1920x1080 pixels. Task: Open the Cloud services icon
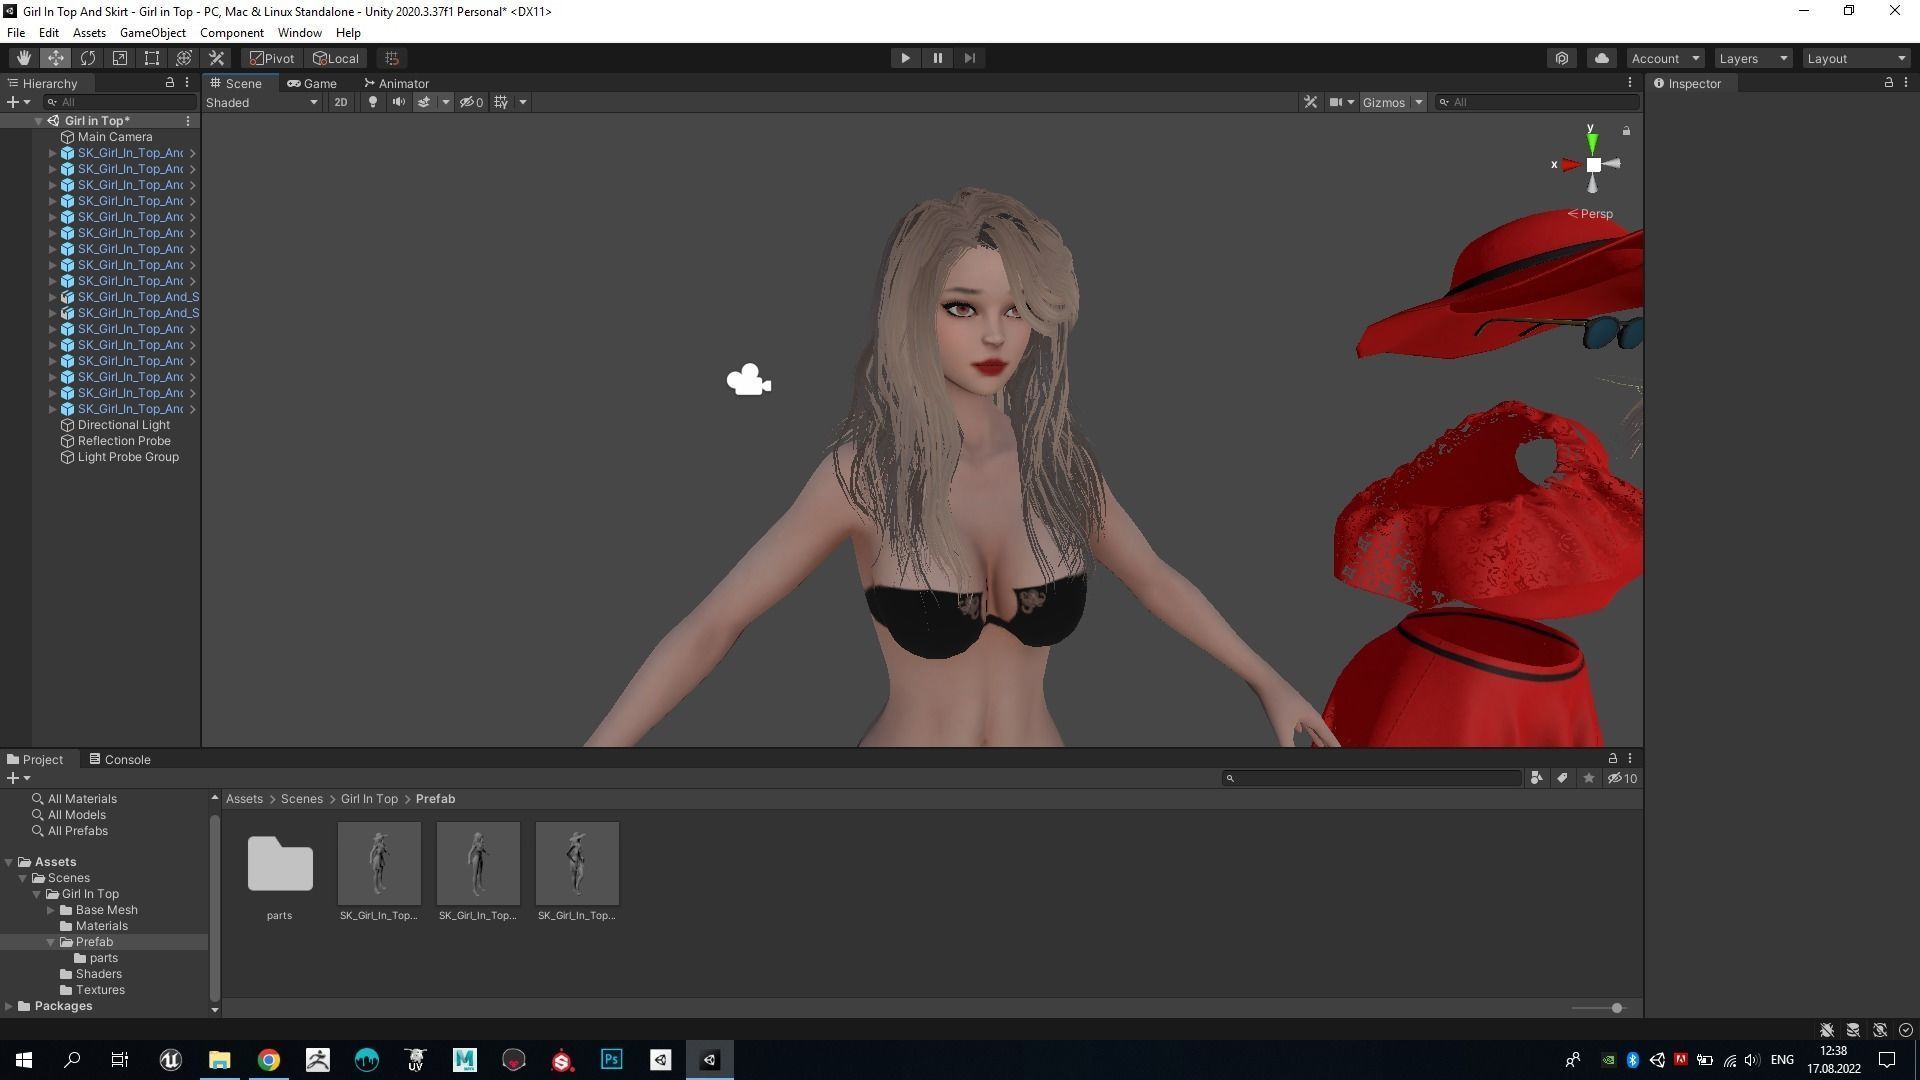point(1601,58)
